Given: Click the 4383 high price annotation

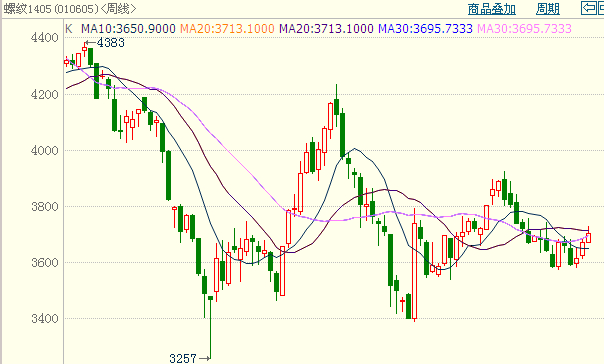Looking at the screenshot, I should click(111, 43).
